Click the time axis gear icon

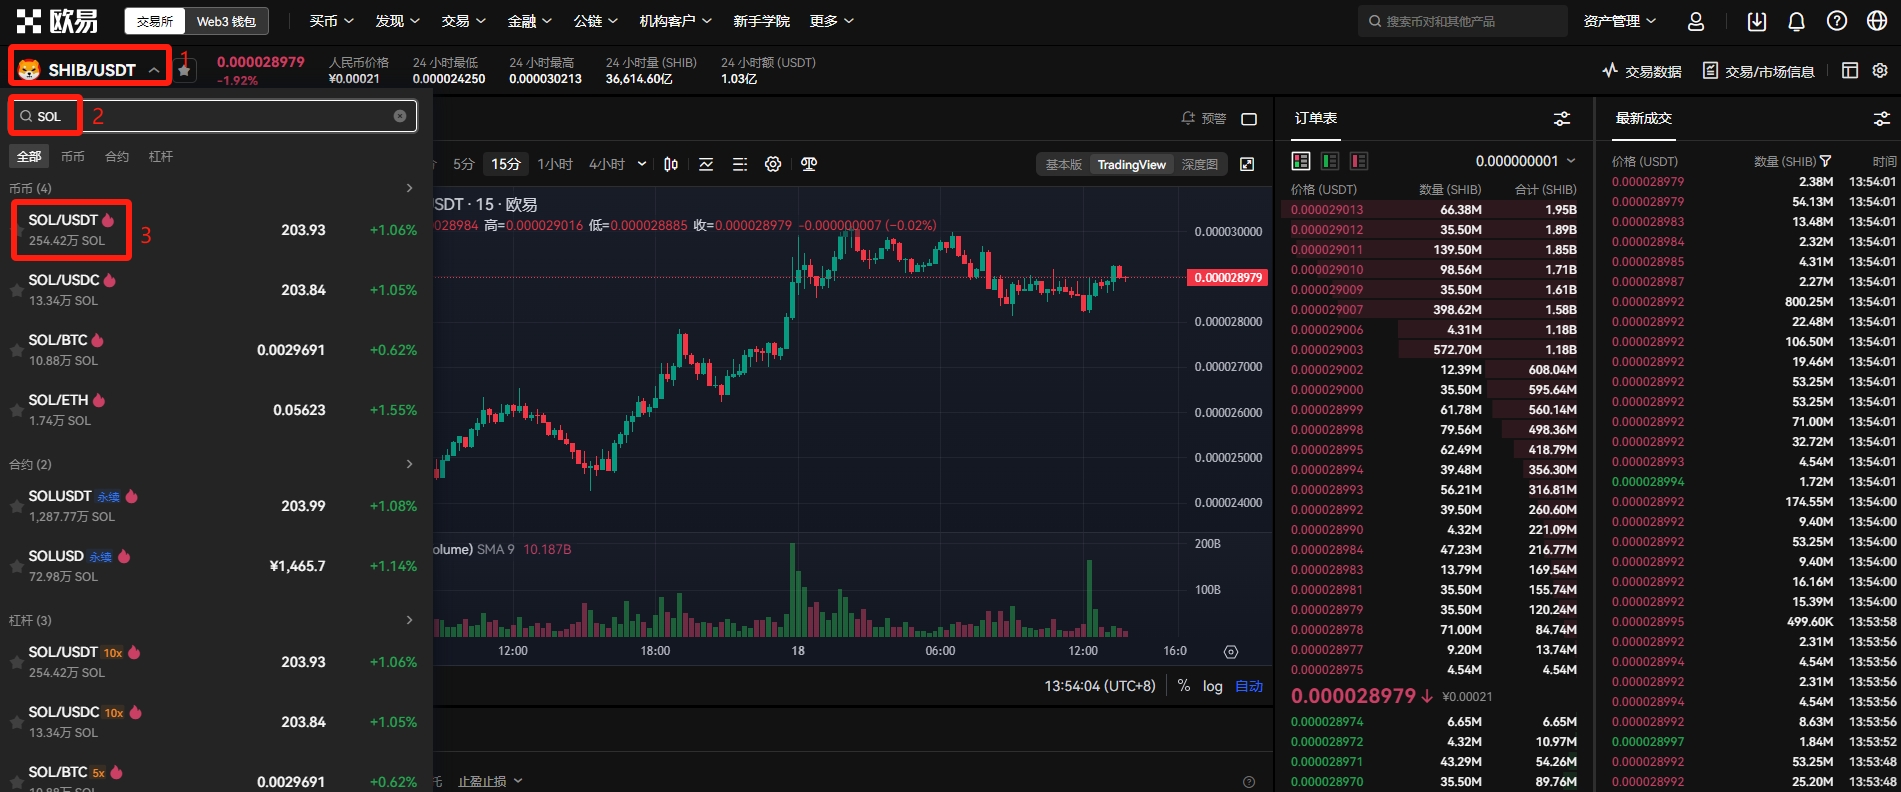pos(1231,652)
